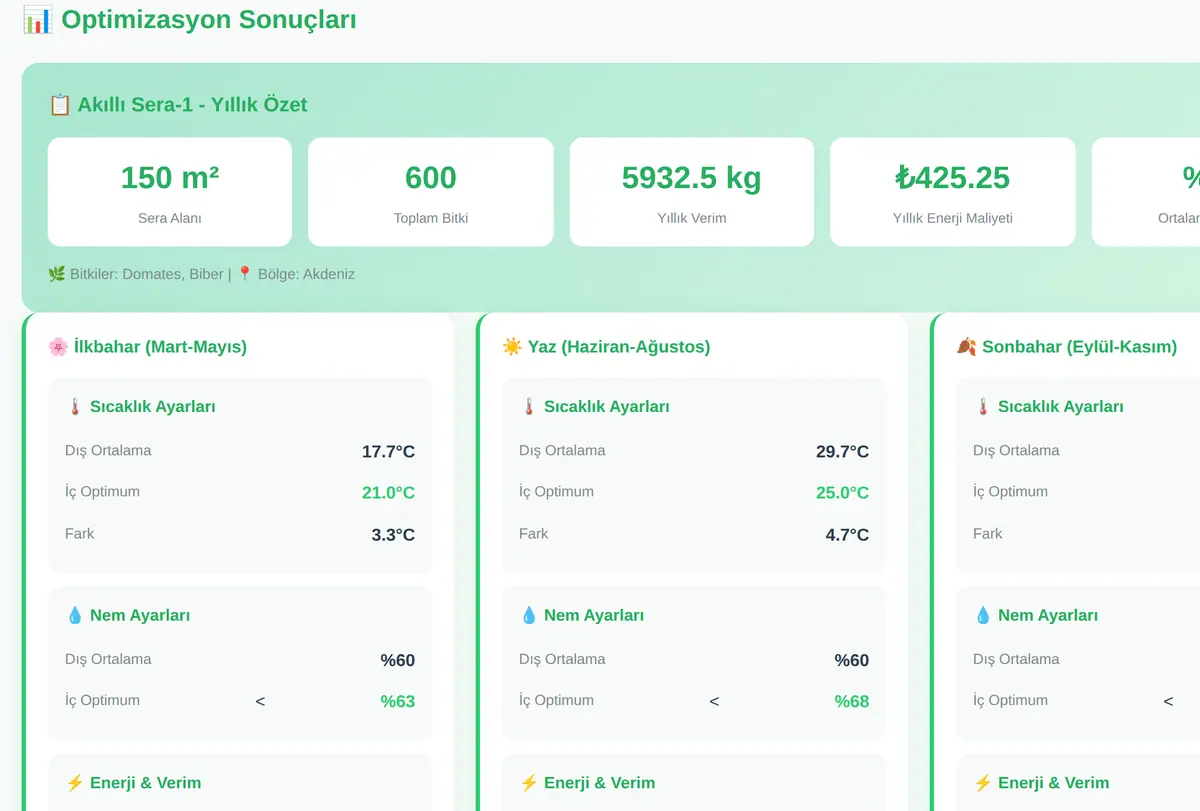Click the clipboard icon next to Akıllı Sera-1
Image resolution: width=1200 pixels, height=811 pixels.
point(59,105)
